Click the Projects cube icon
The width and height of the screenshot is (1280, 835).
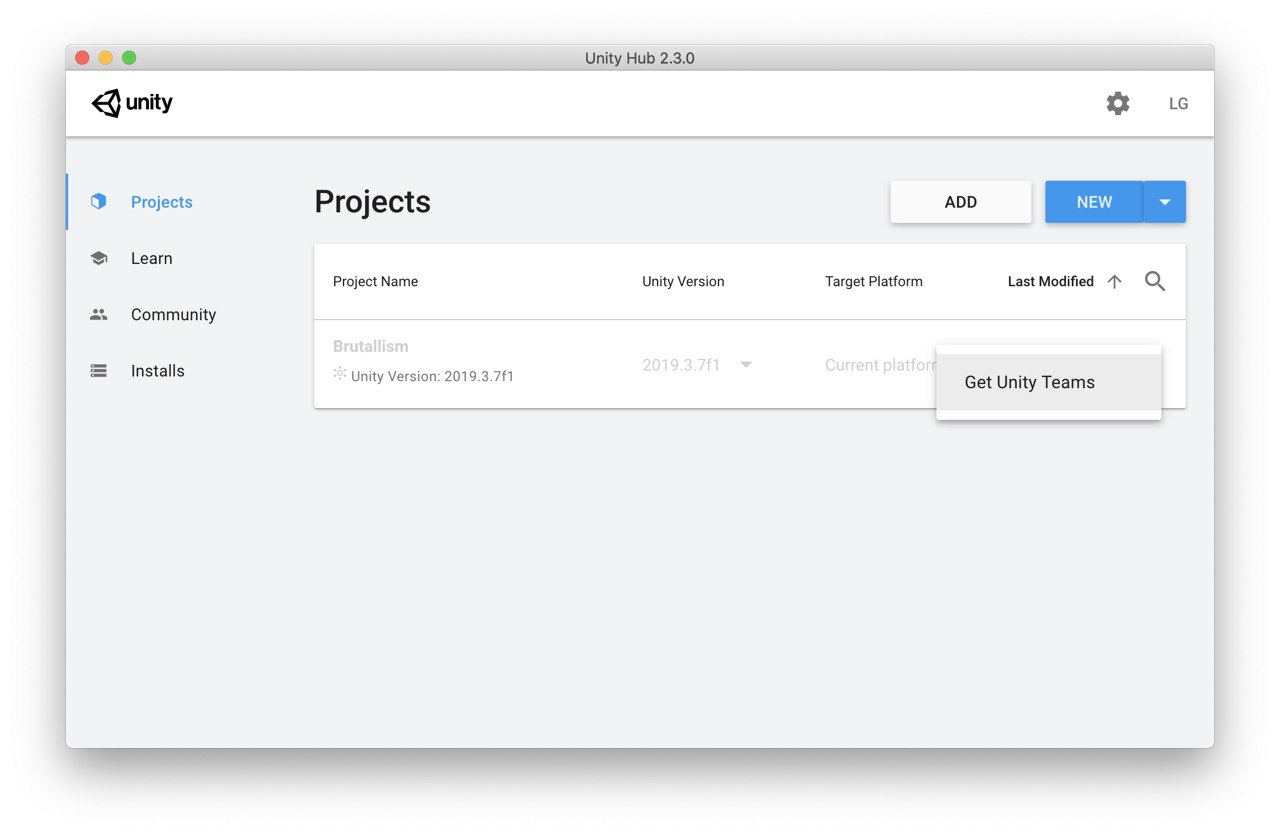[98, 201]
